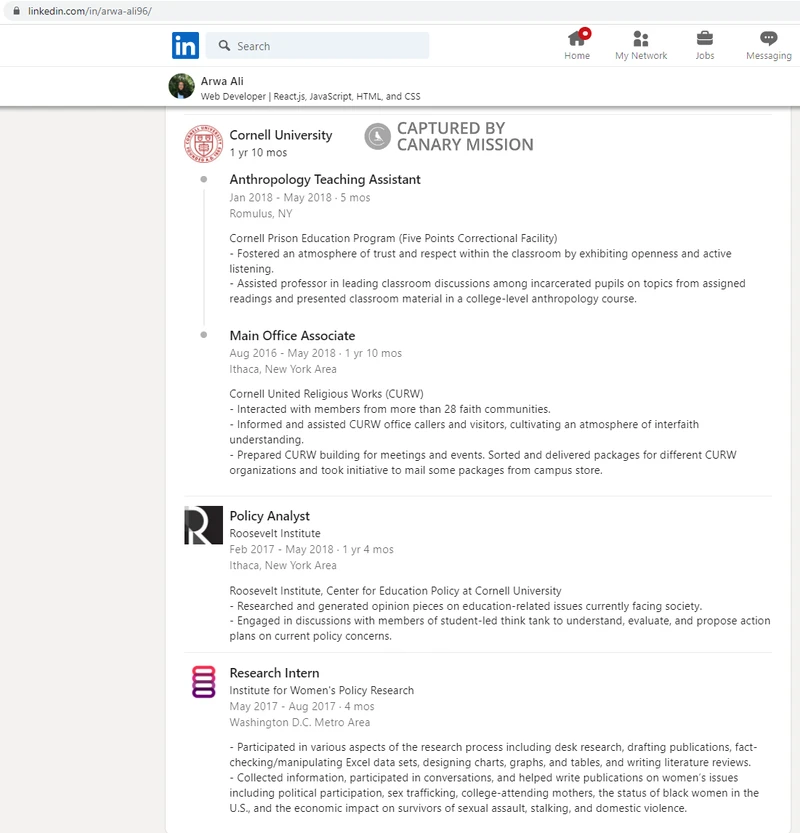The width and height of the screenshot is (800, 833).
Task: Click Roosevelt Institute company name
Action: coord(275,533)
